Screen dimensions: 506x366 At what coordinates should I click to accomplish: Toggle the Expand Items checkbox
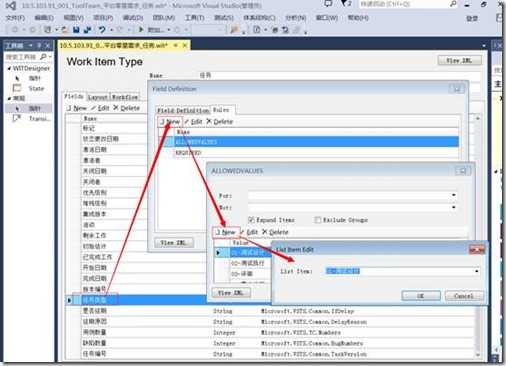(252, 220)
